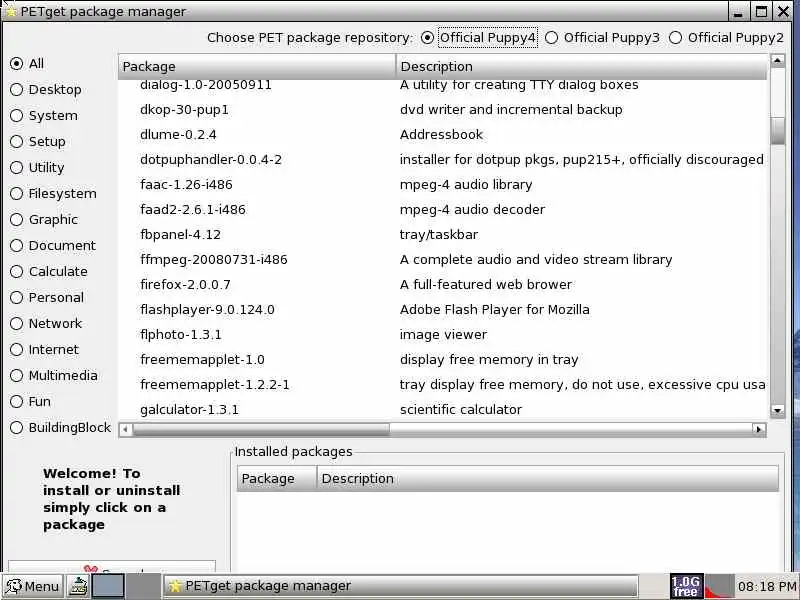Sort by the Package column header
The width and height of the screenshot is (800, 600).
point(257,66)
